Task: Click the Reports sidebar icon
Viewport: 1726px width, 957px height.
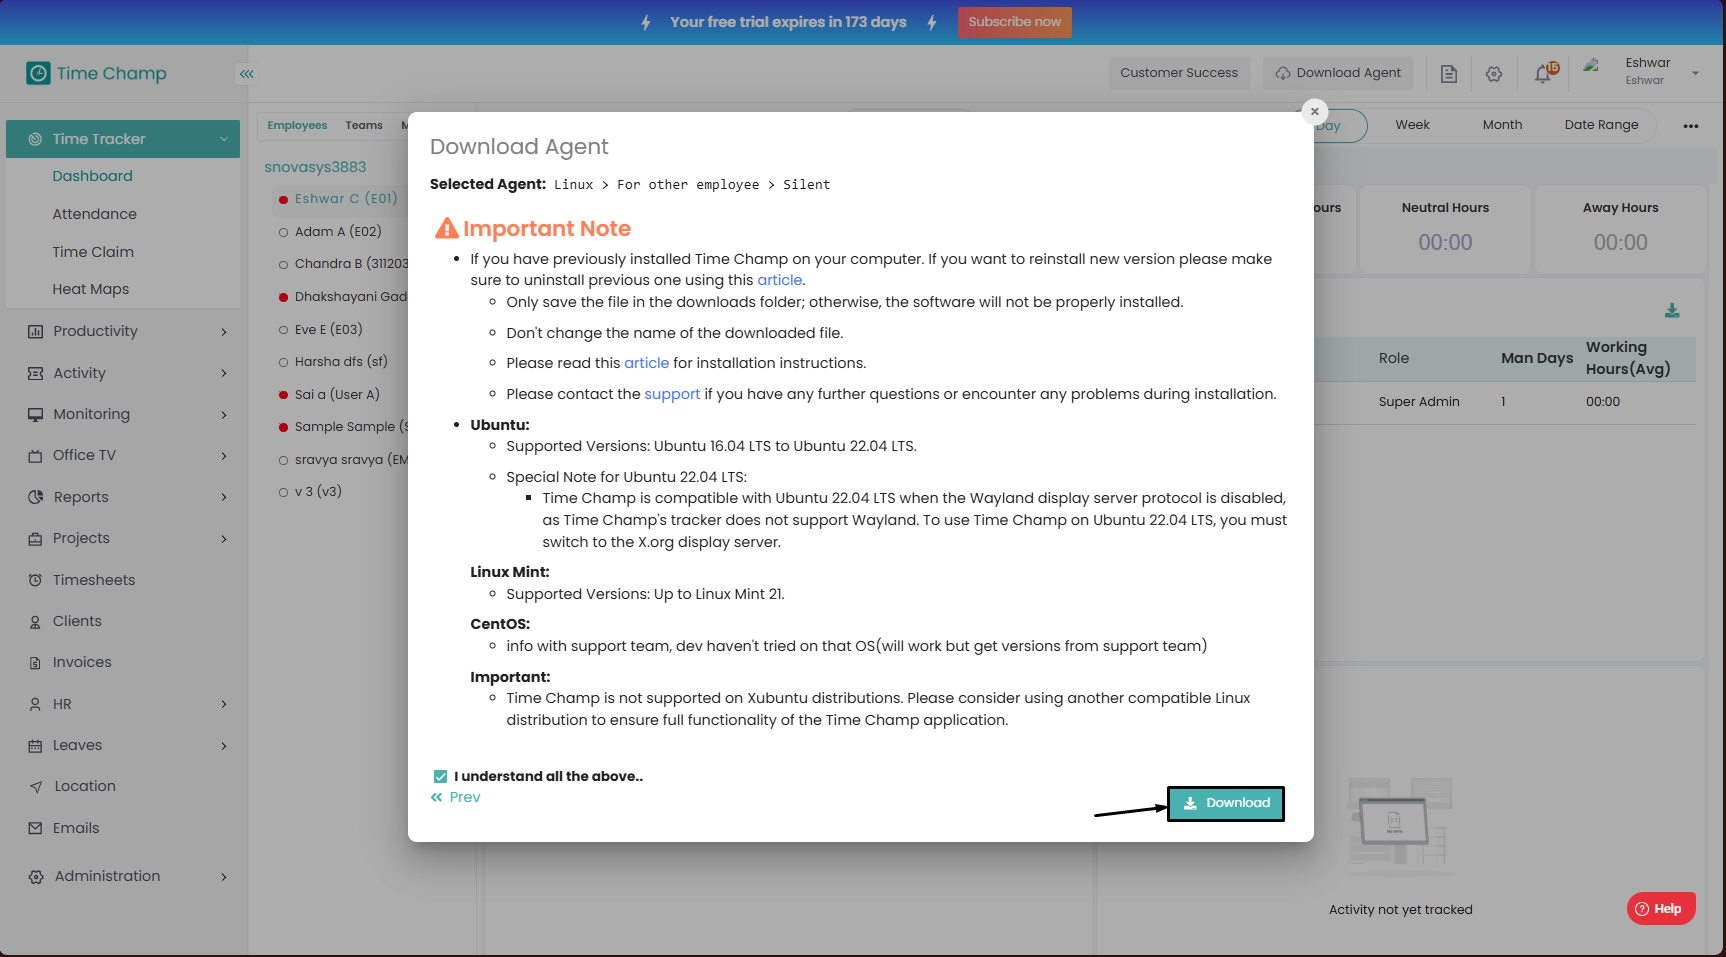Action: point(36,497)
